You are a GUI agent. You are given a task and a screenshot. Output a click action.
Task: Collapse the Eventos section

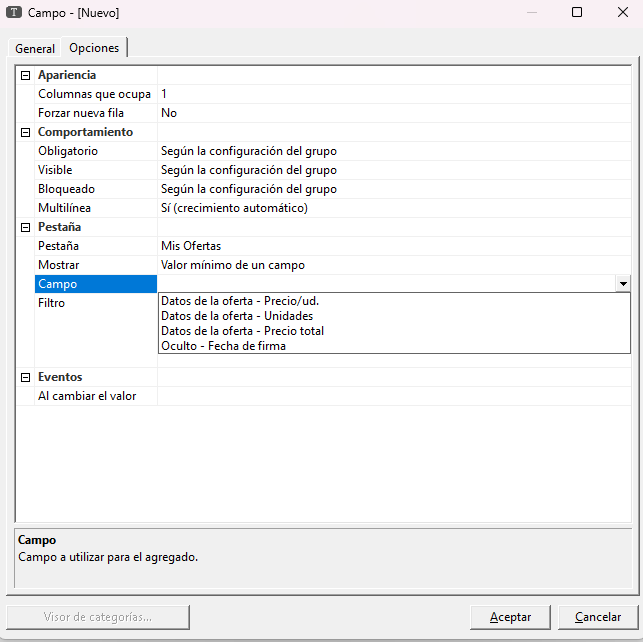pyautogui.click(x=25, y=377)
